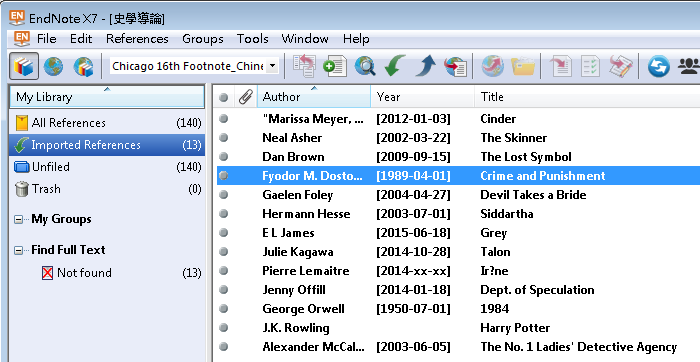The image size is (700, 362).
Task: Open the Window menu
Action: tap(305, 39)
